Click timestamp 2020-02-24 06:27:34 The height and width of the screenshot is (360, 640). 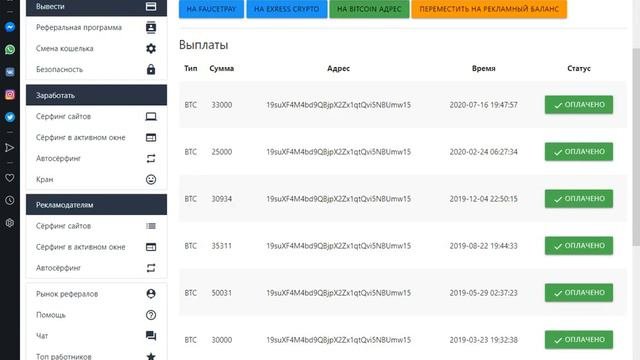[x=484, y=152]
